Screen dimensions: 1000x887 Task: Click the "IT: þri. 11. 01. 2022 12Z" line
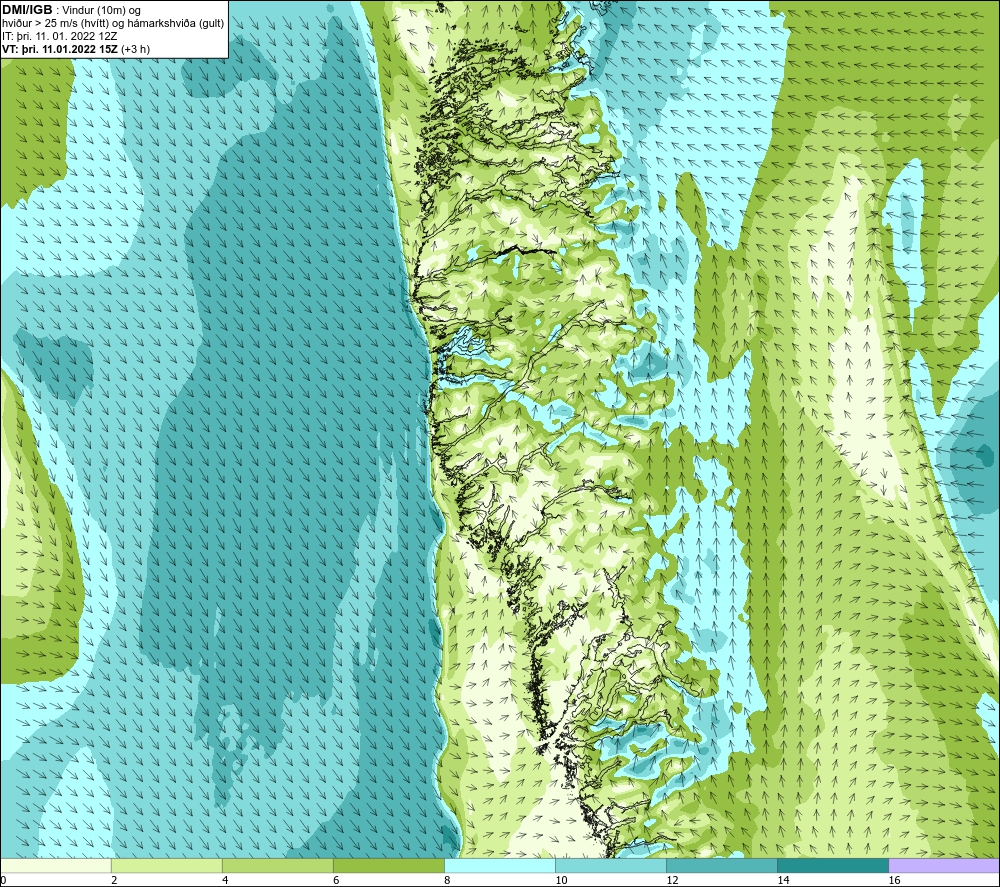tap(60, 36)
